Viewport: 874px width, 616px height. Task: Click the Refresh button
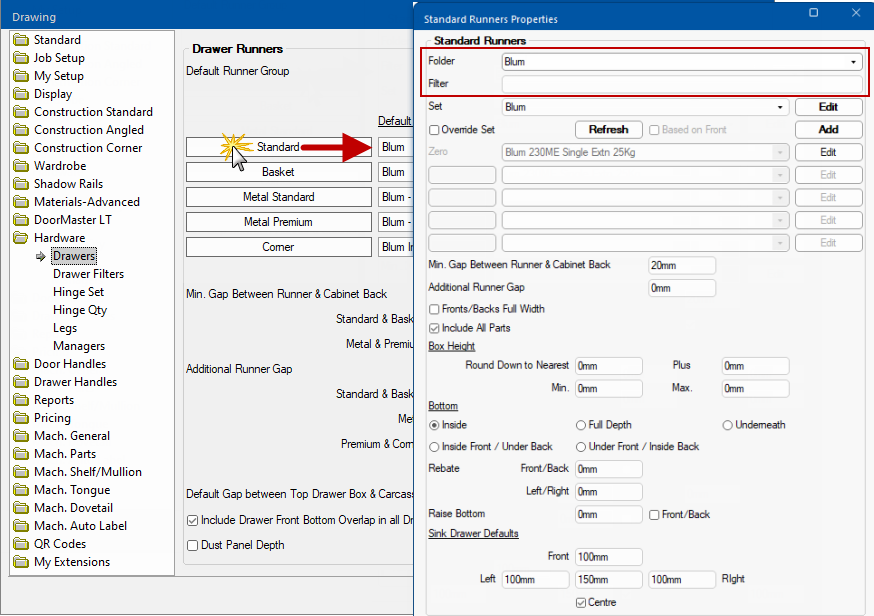coord(609,130)
